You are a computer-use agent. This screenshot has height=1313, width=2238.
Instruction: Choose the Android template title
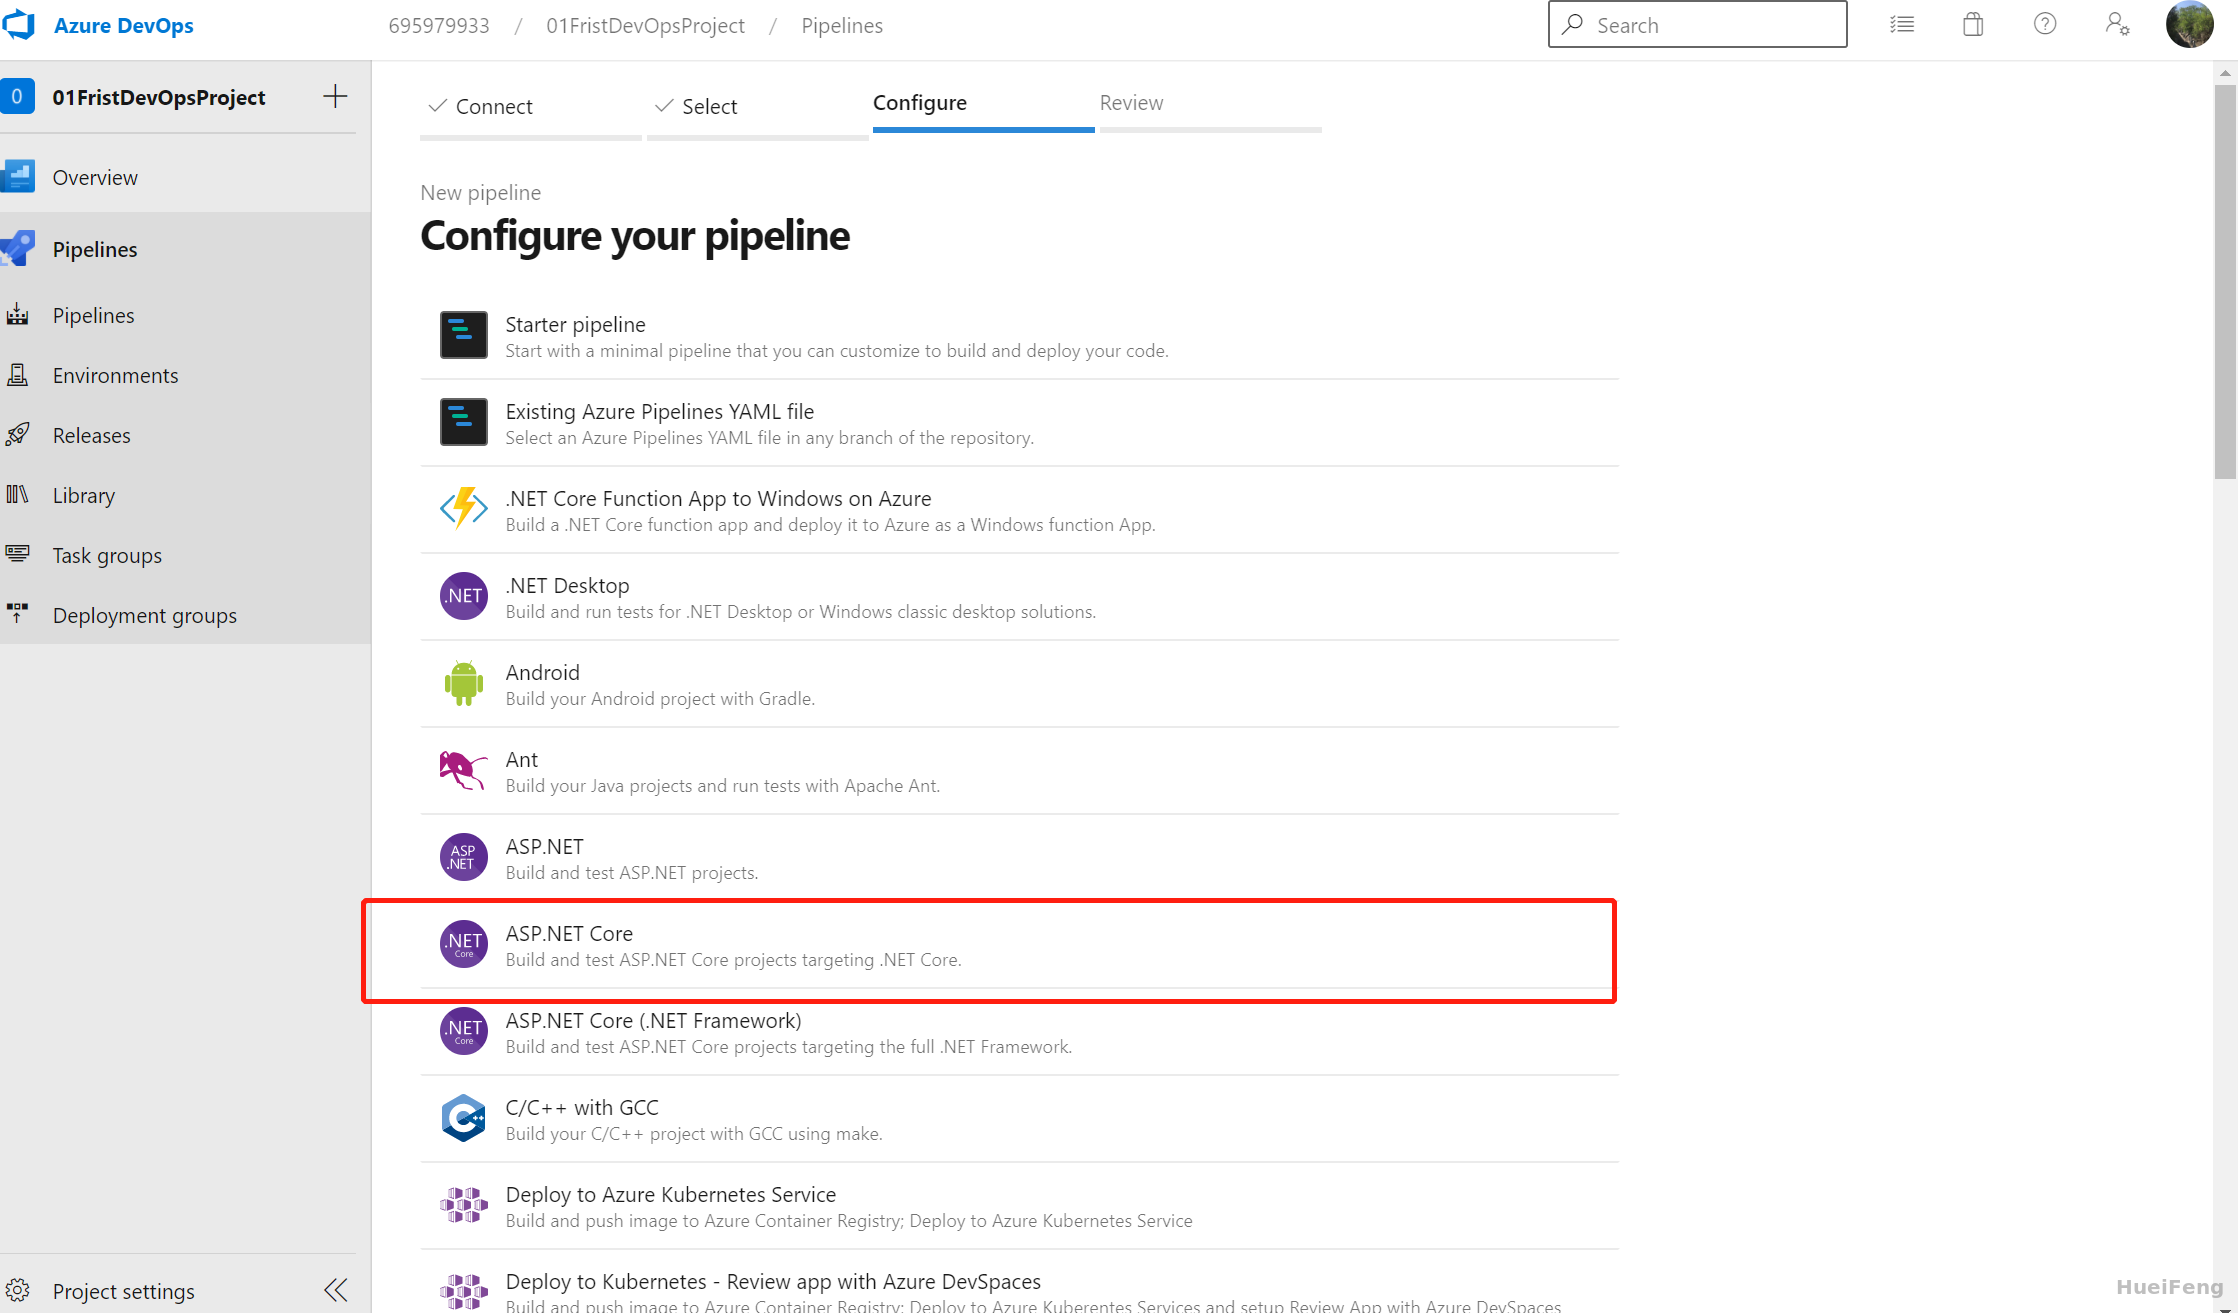click(x=542, y=672)
